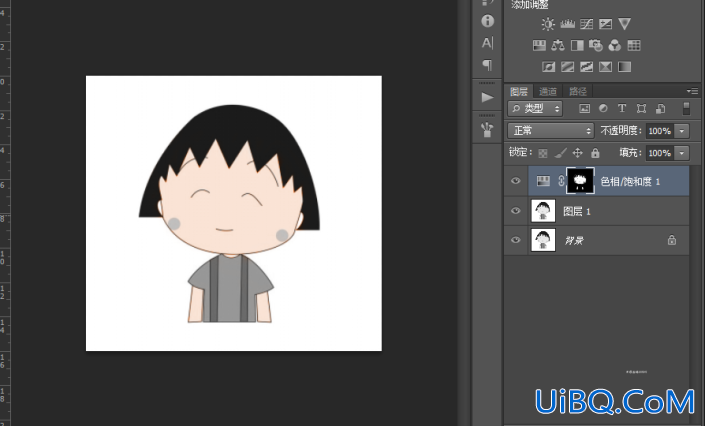Open the 正常 blend mode dropdown
Screen dimensions: 705x426
551,130
